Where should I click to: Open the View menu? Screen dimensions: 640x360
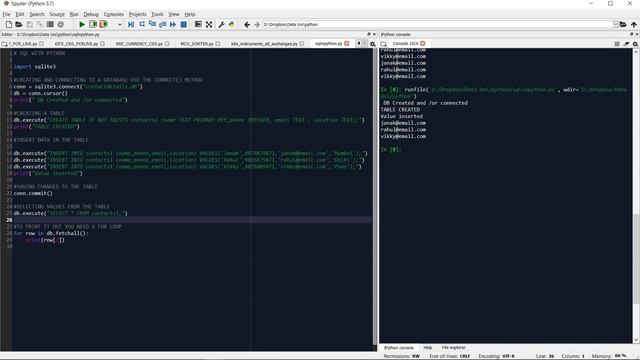[174, 14]
